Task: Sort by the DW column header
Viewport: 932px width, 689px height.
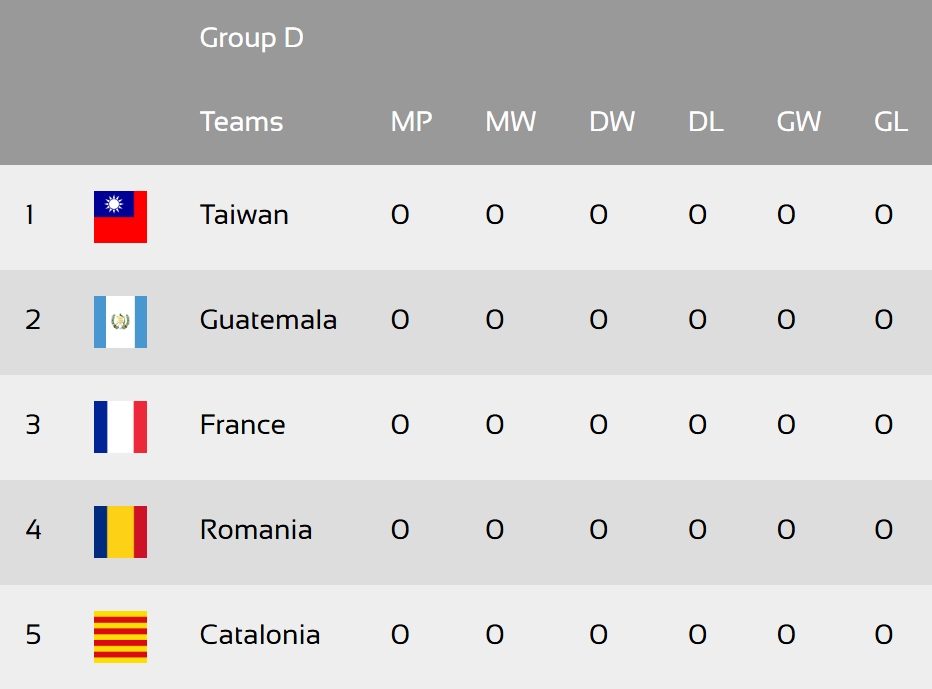Action: pyautogui.click(x=612, y=122)
